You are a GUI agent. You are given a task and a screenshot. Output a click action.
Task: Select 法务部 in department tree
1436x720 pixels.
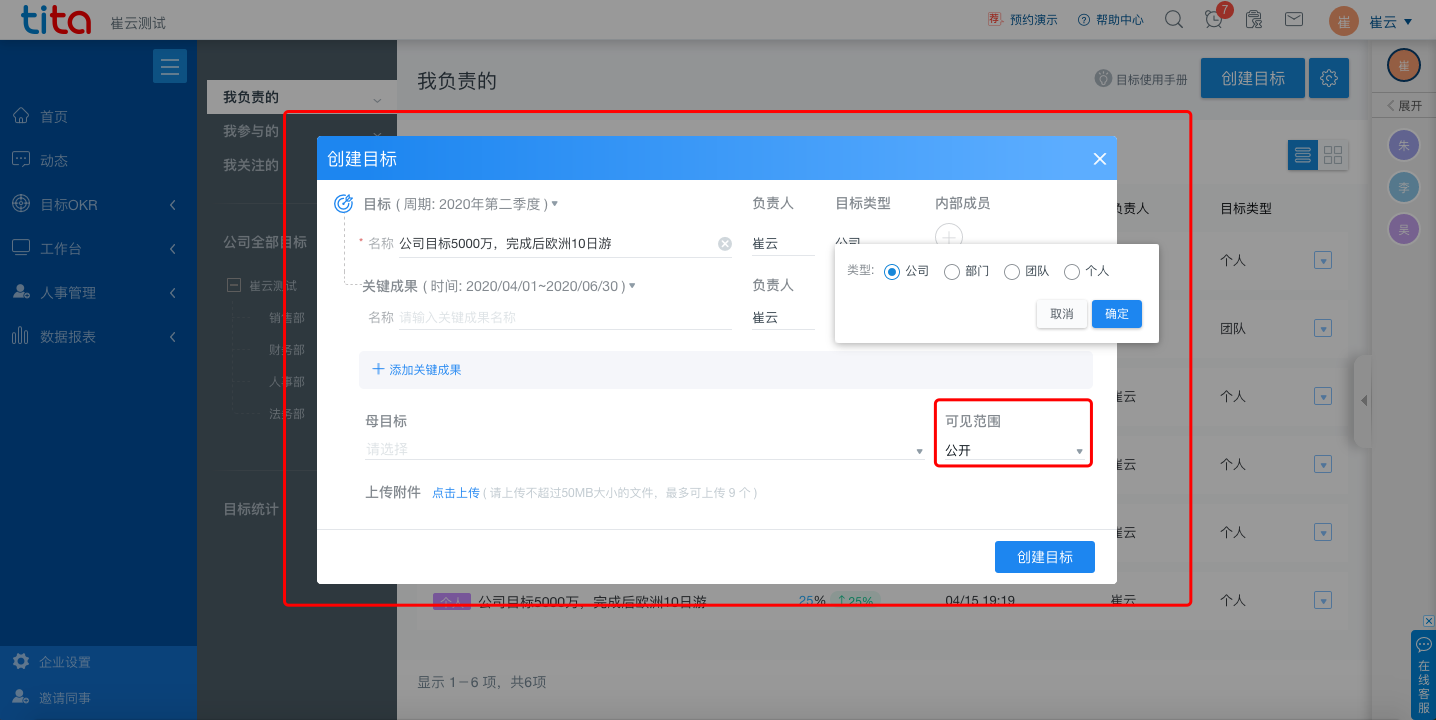287,414
